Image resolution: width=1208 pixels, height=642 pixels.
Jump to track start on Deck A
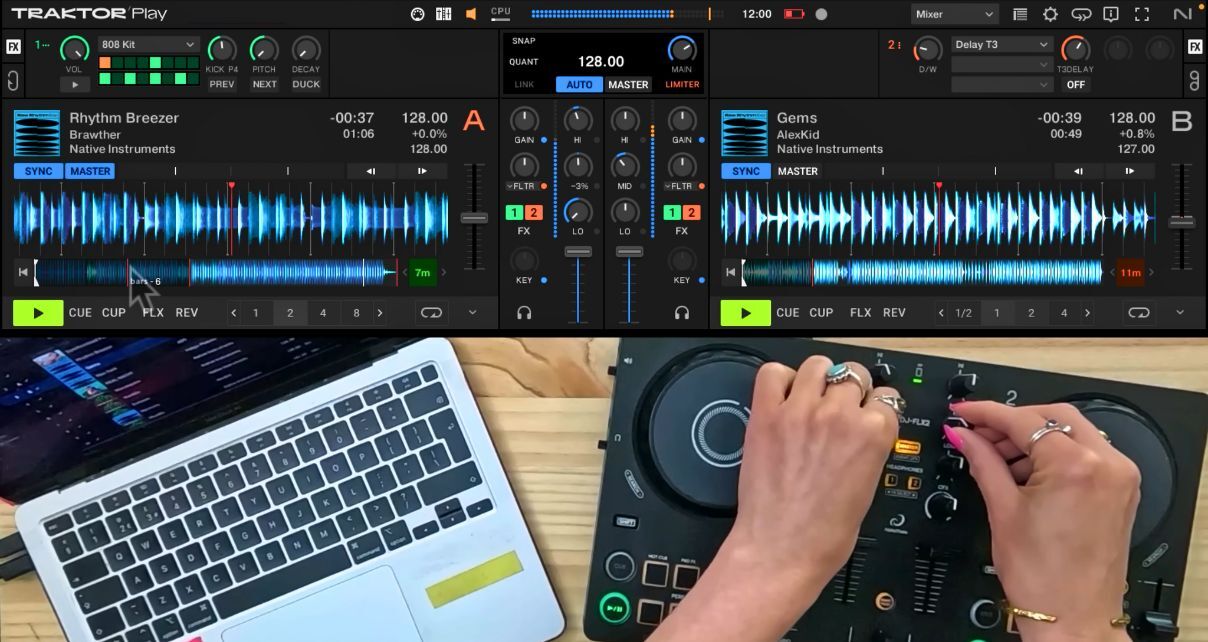coord(23,272)
